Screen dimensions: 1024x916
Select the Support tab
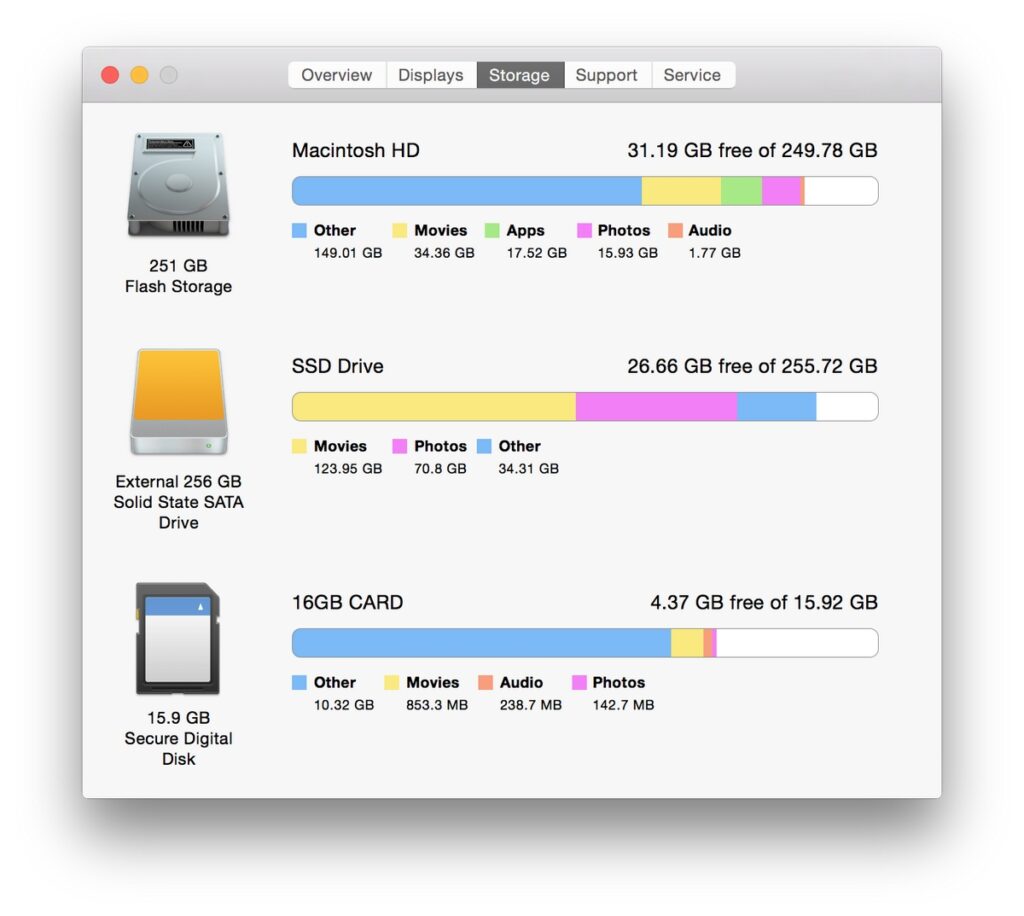(x=607, y=74)
